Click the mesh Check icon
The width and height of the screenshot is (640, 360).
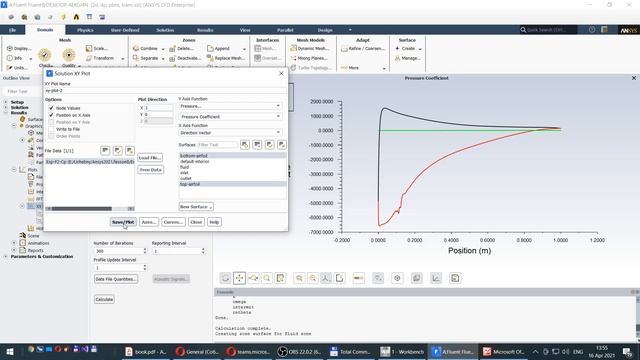44,55
